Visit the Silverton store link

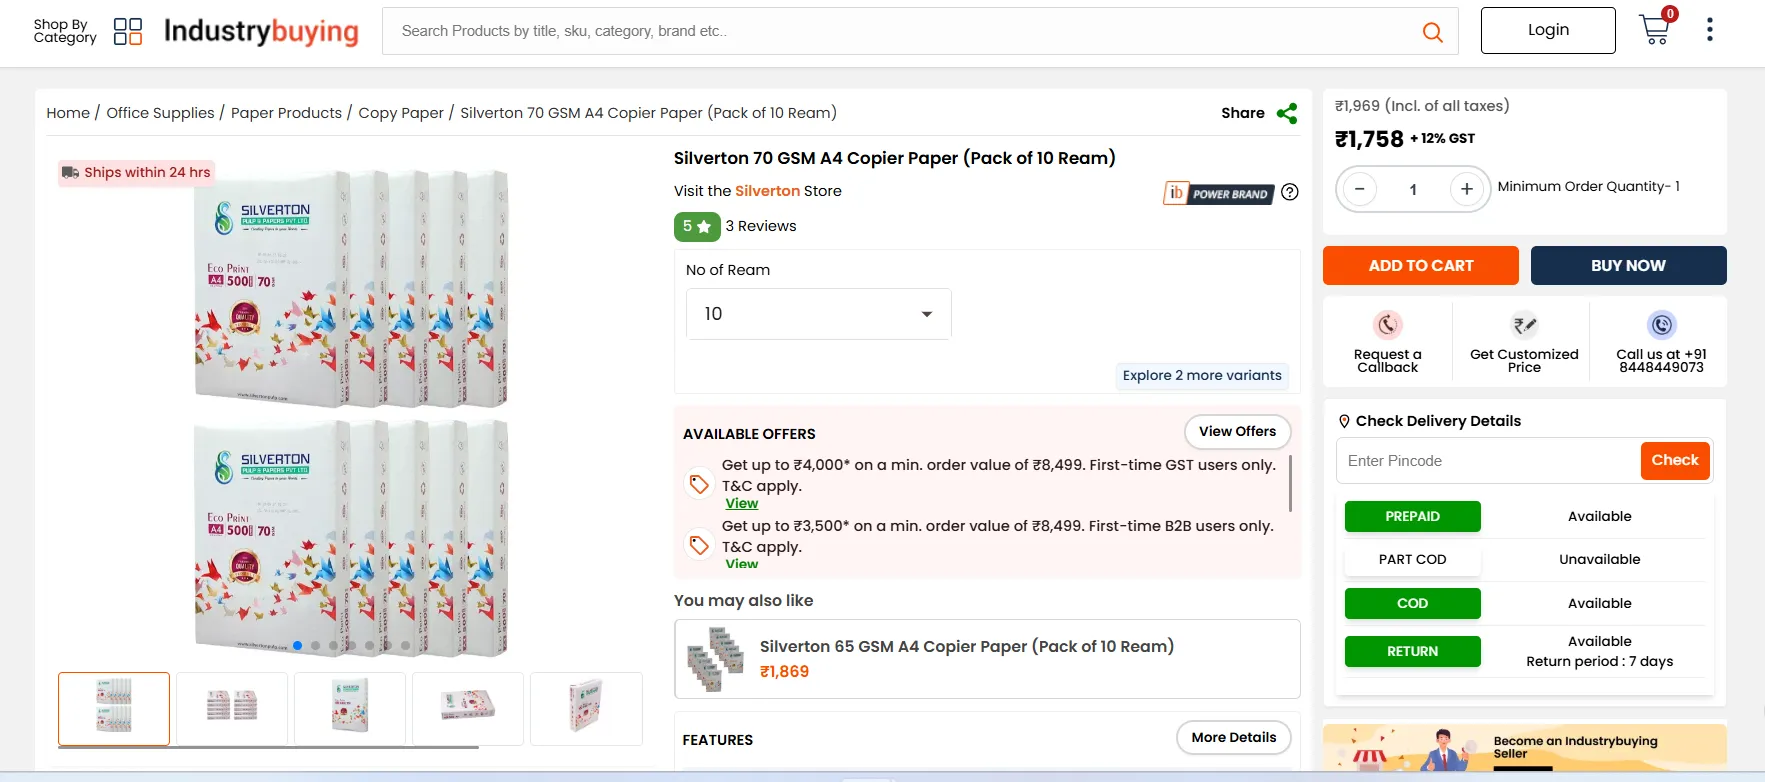[x=767, y=191]
